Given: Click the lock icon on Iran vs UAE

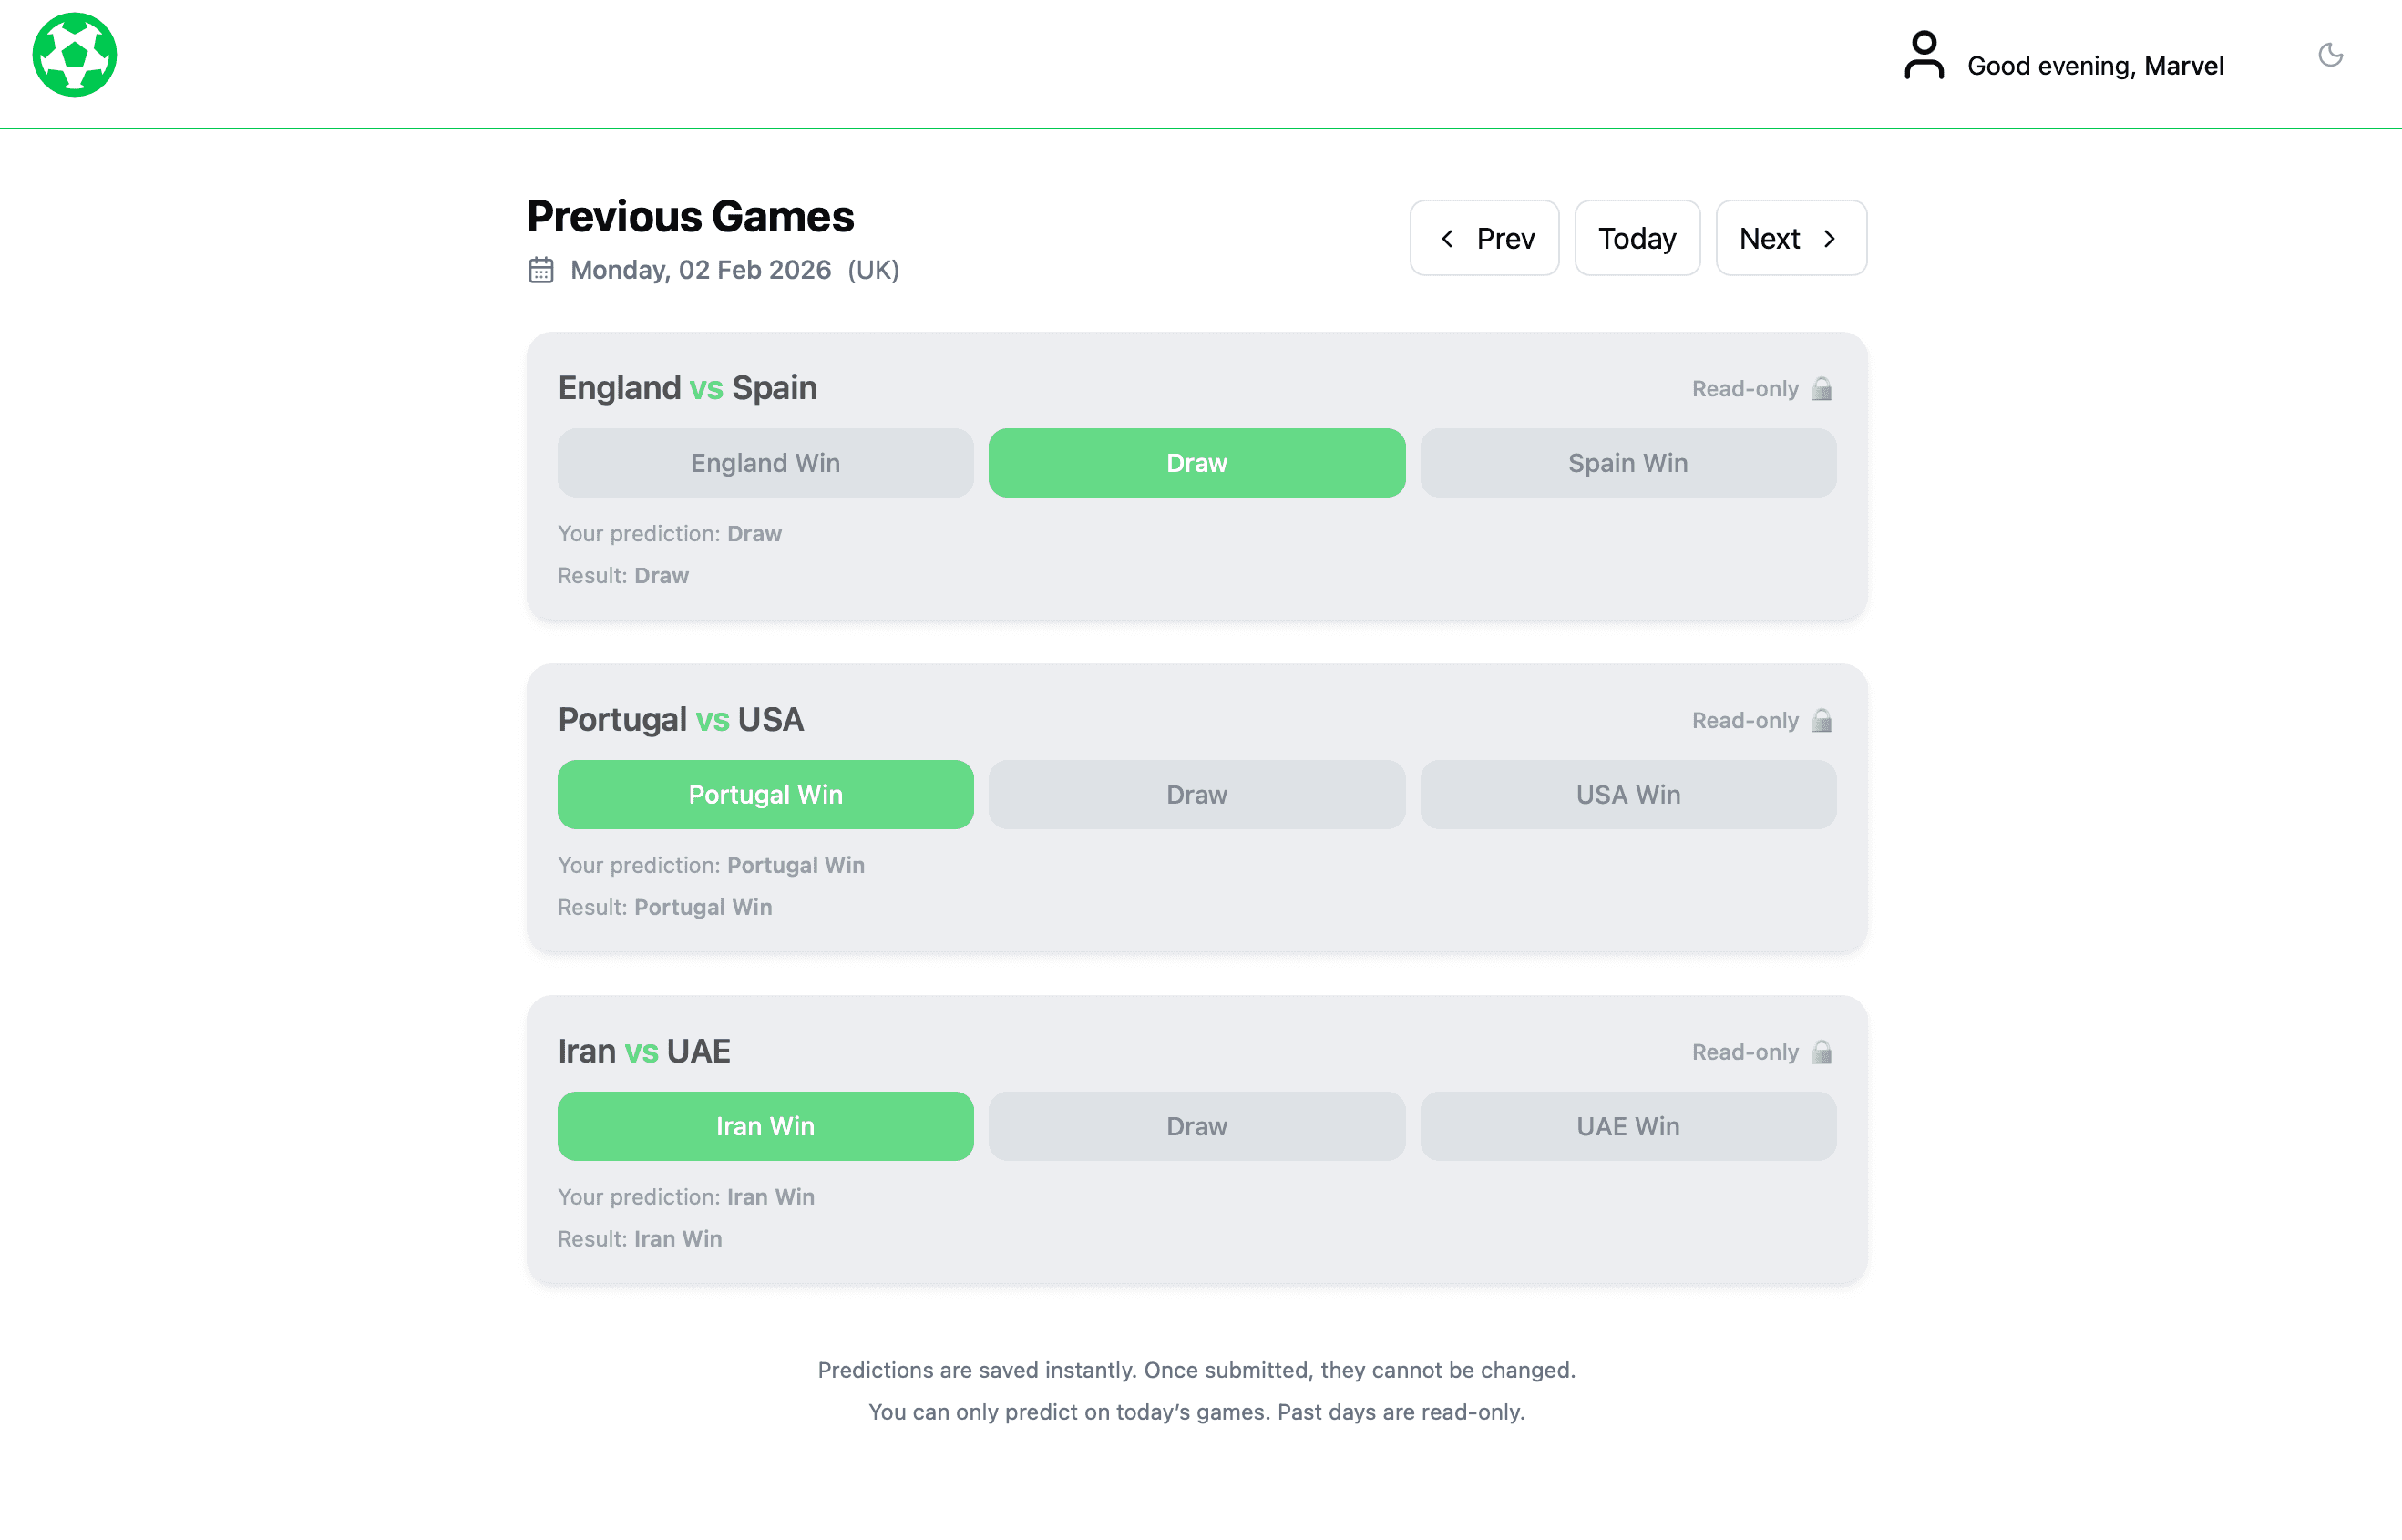Looking at the screenshot, I should 1821,1052.
